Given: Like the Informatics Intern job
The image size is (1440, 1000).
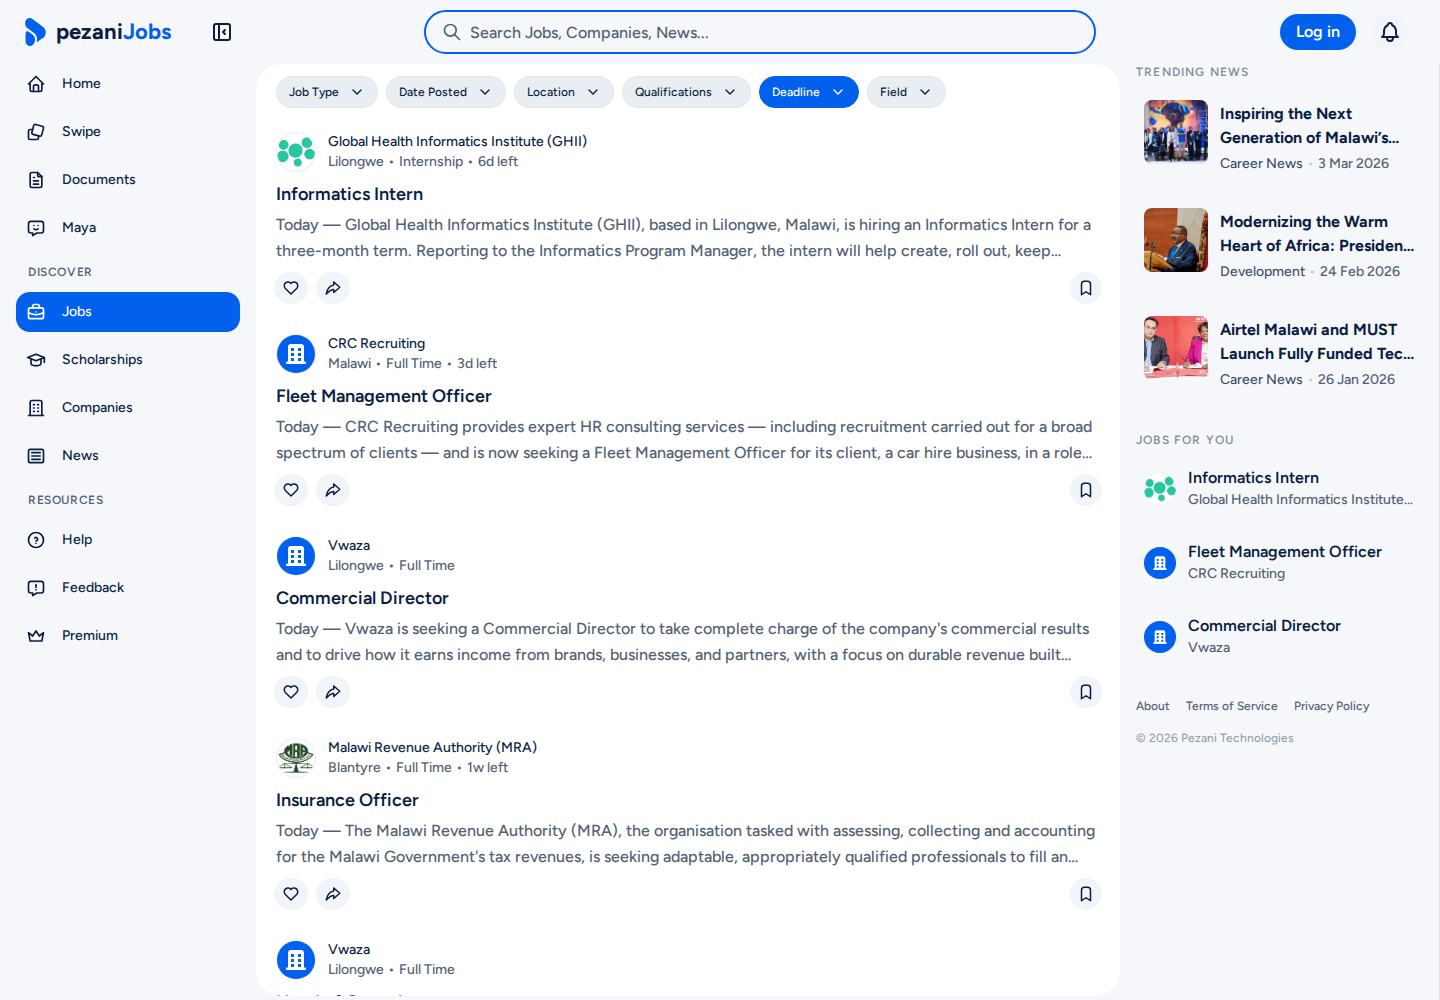Looking at the screenshot, I should [x=291, y=288].
